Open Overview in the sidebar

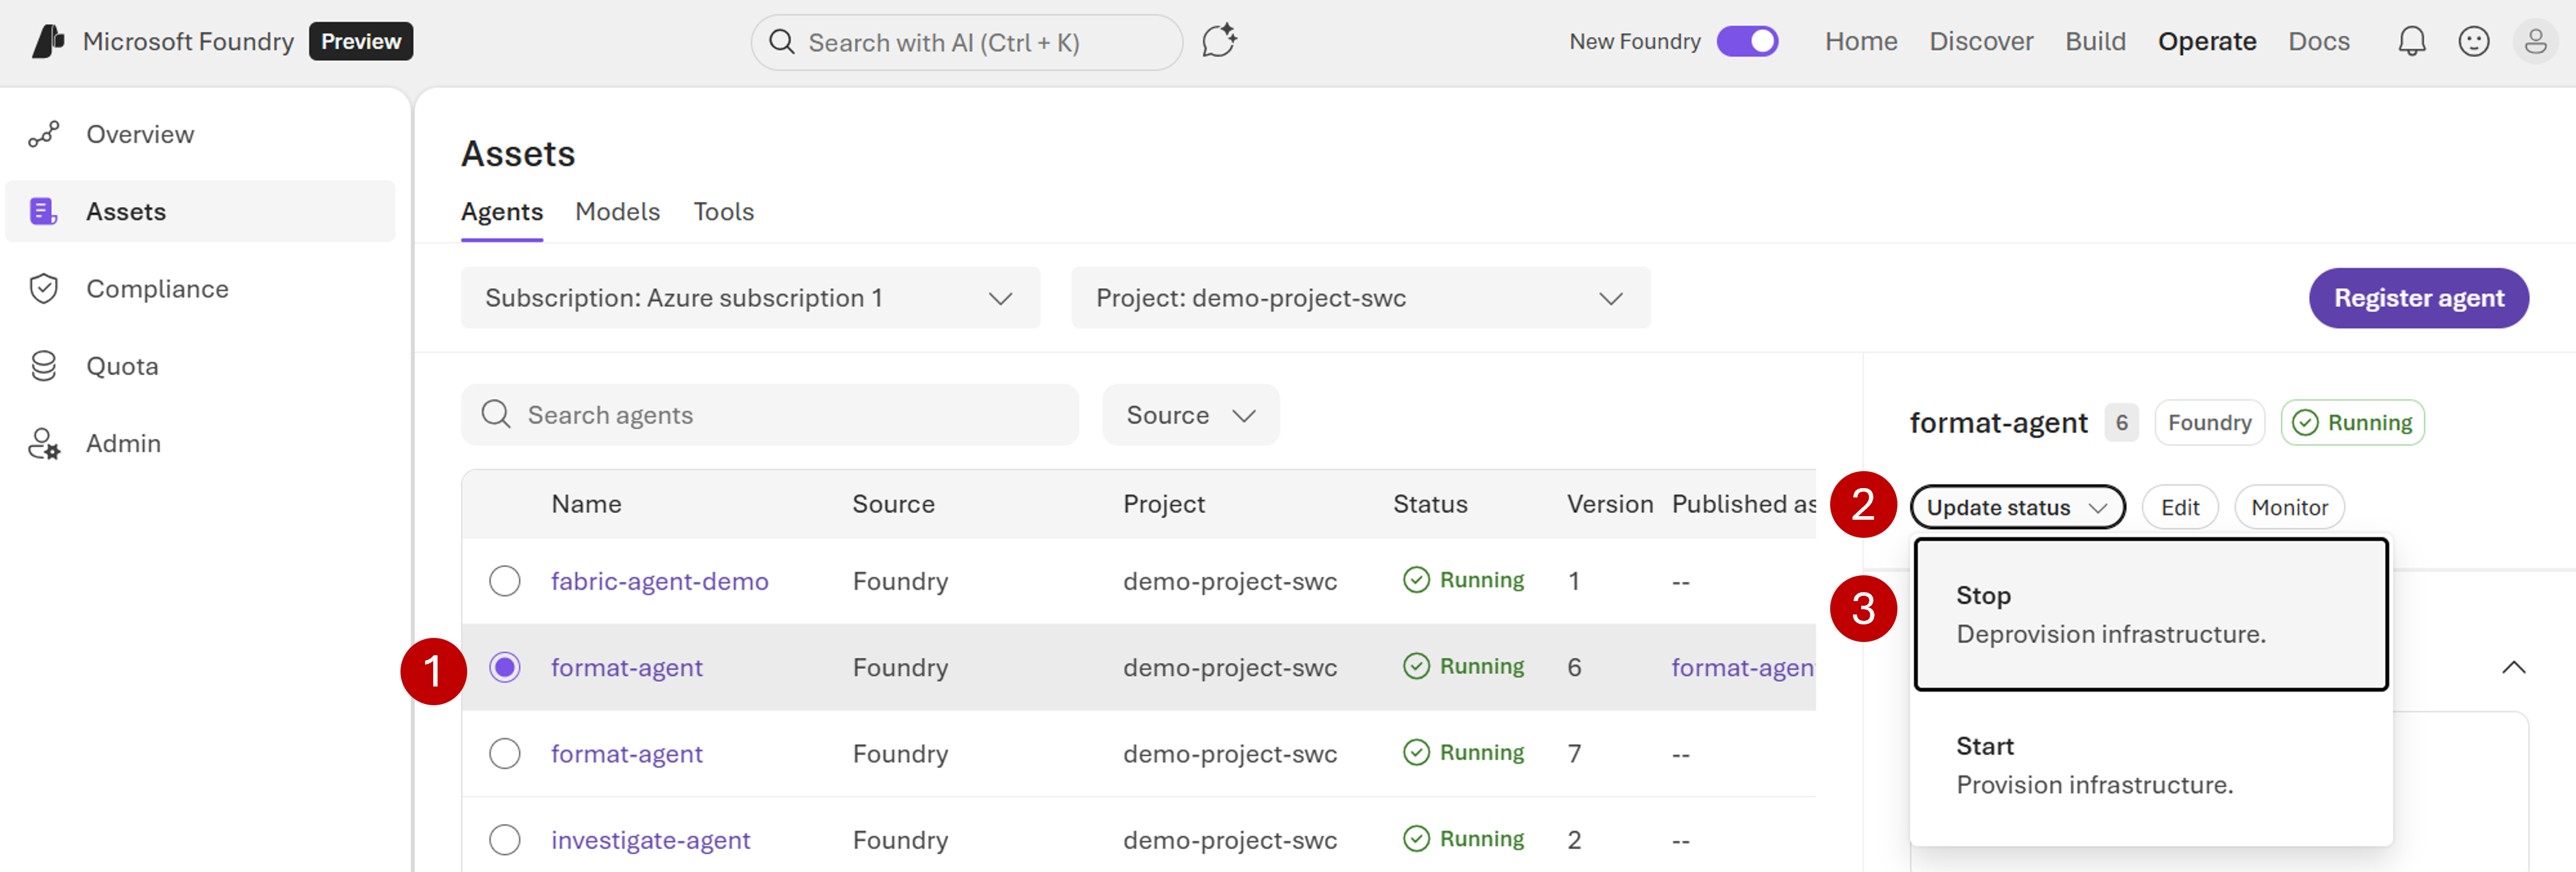(139, 134)
